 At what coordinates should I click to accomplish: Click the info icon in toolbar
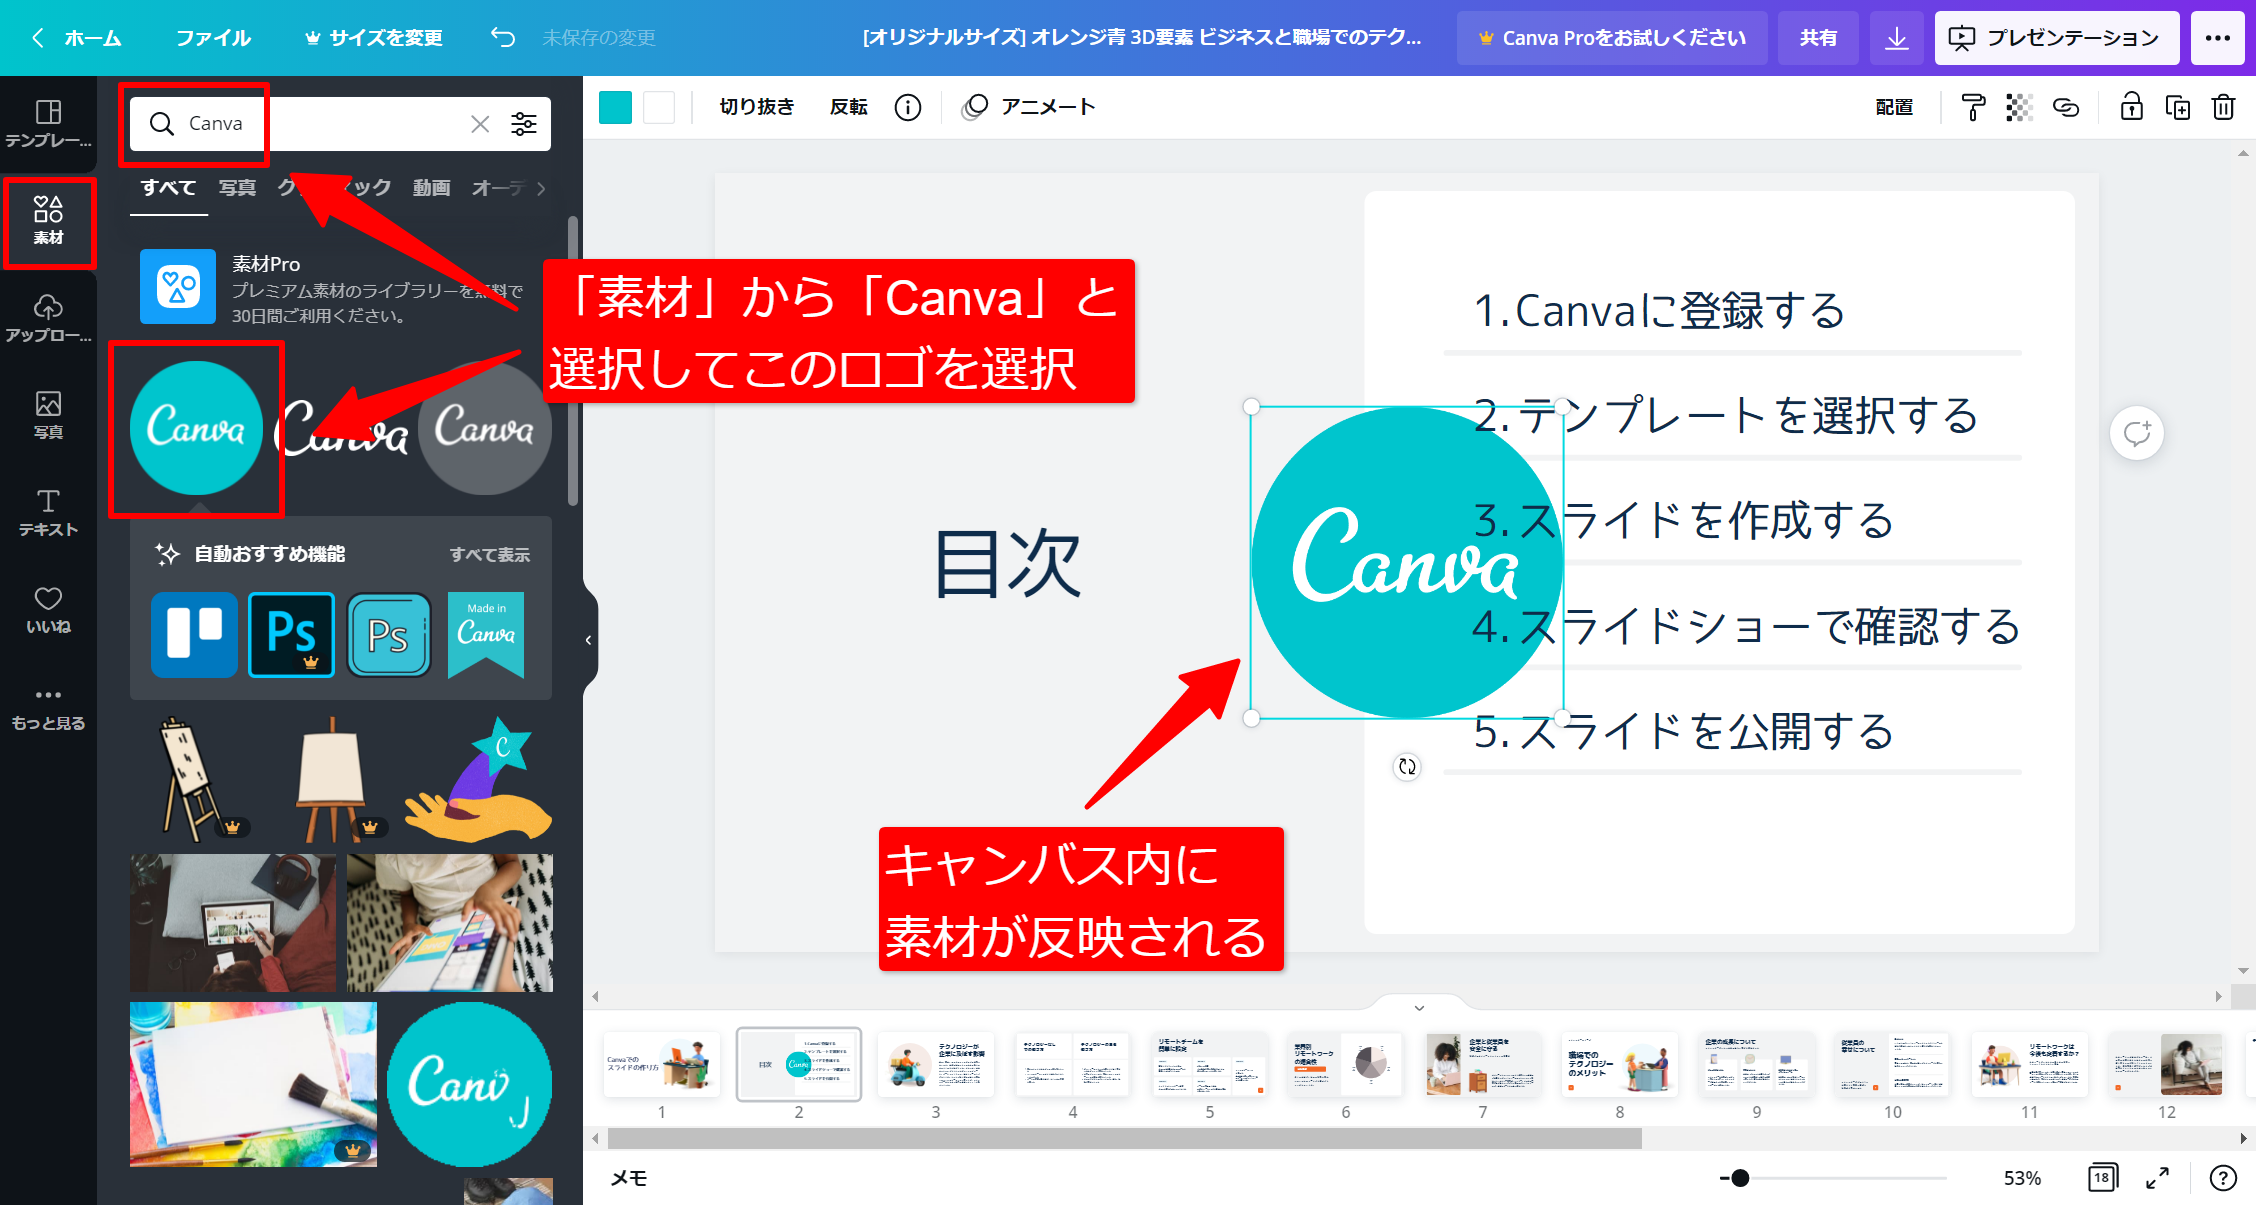[908, 107]
